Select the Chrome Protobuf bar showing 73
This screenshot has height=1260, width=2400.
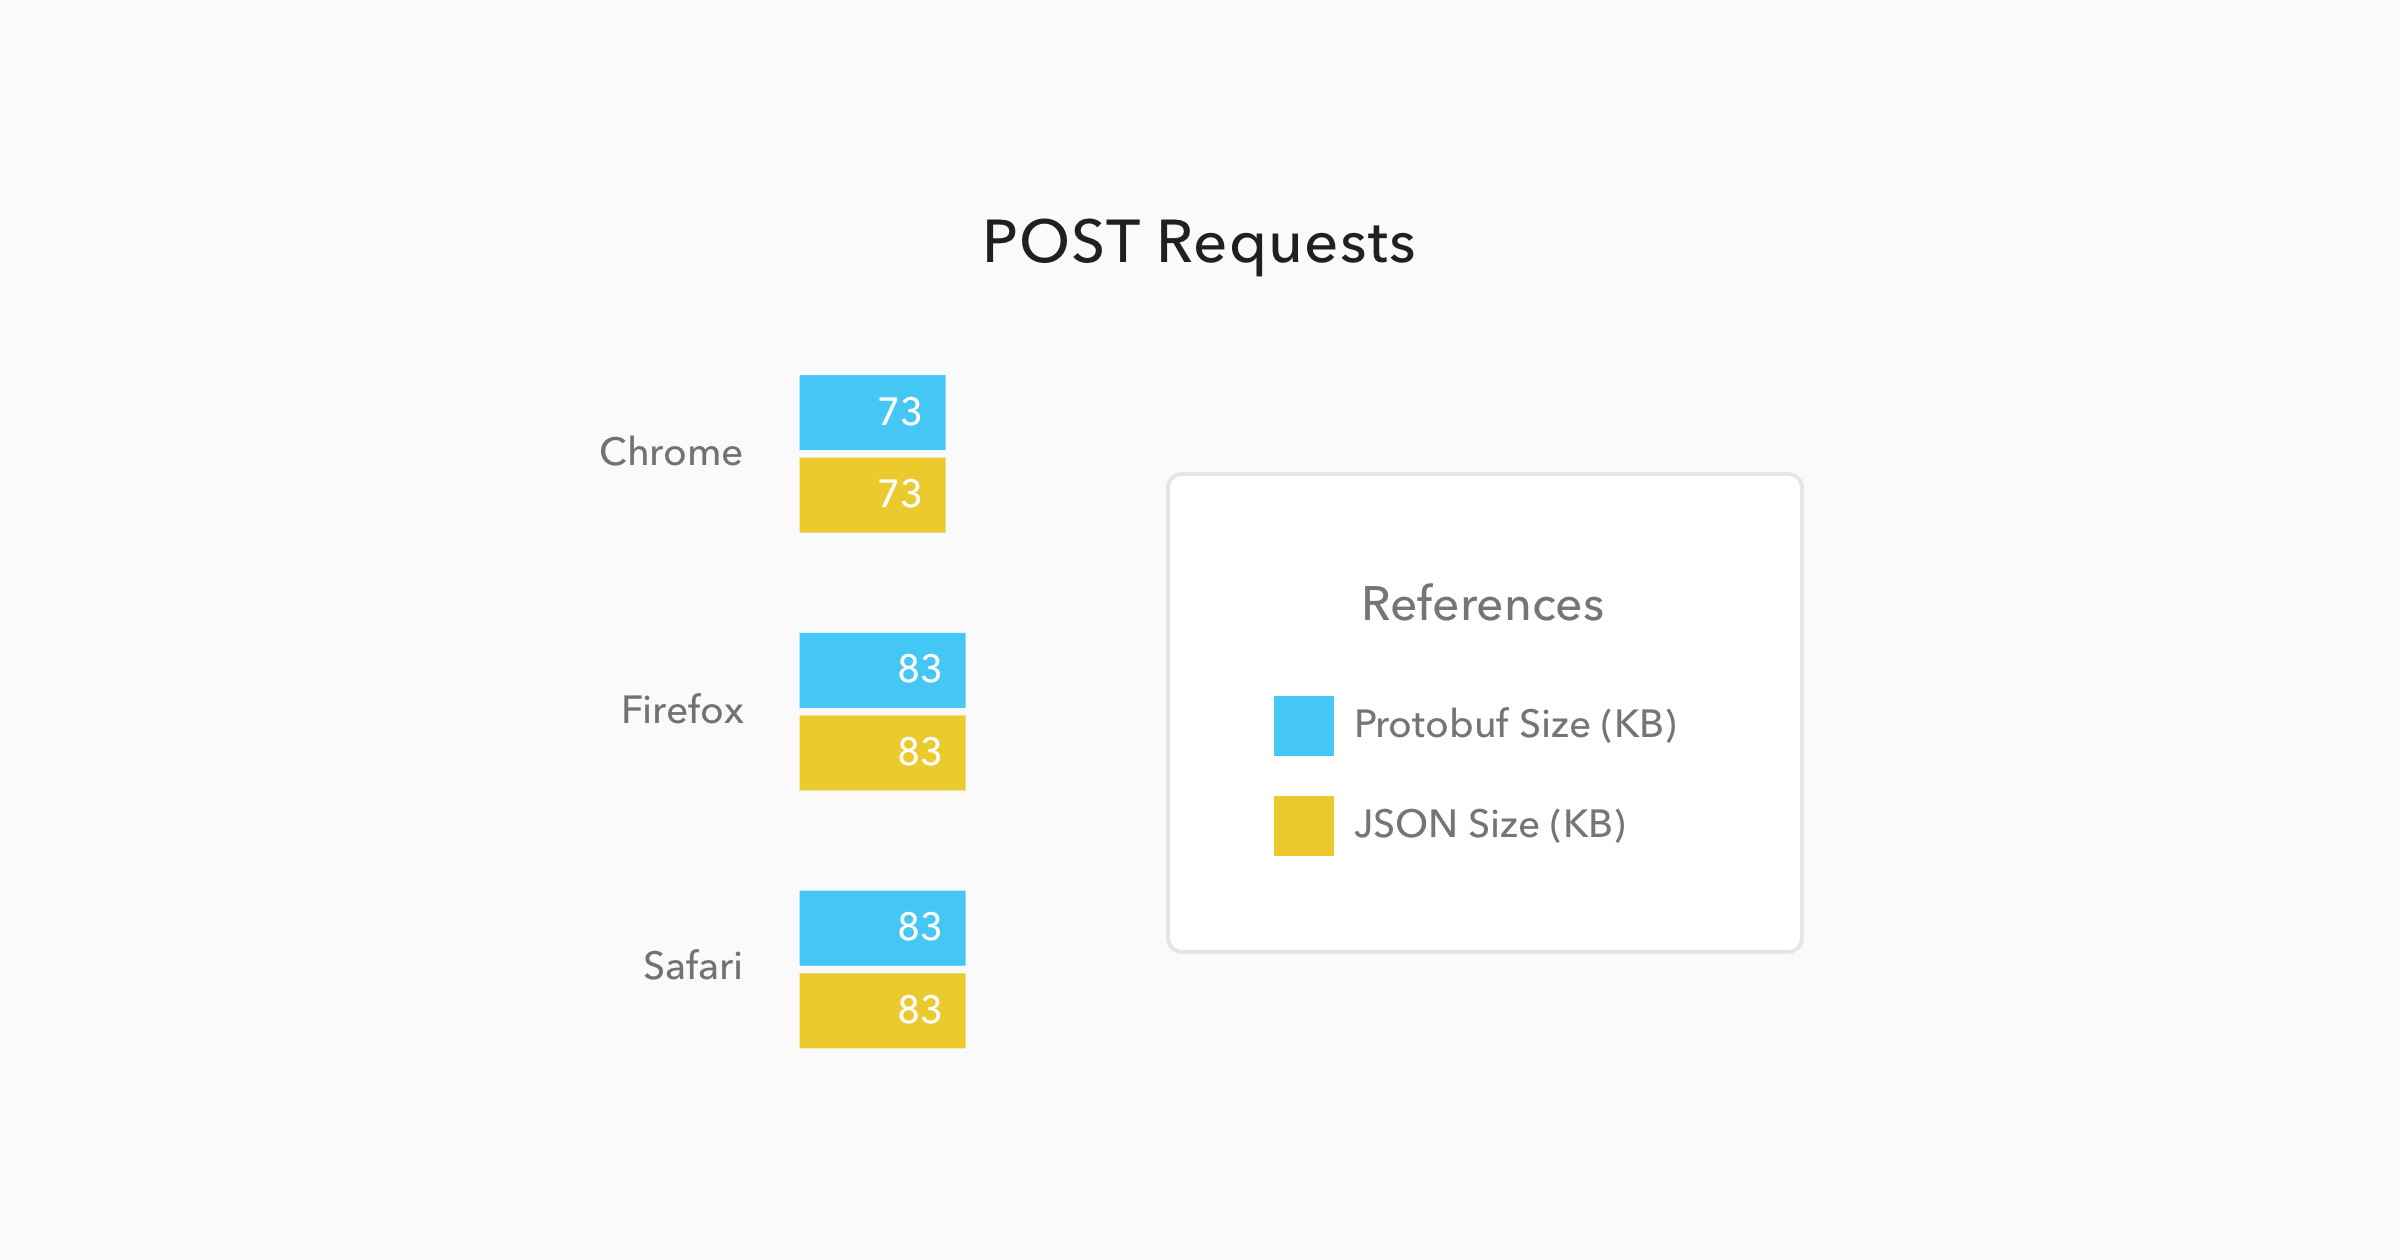click(872, 412)
